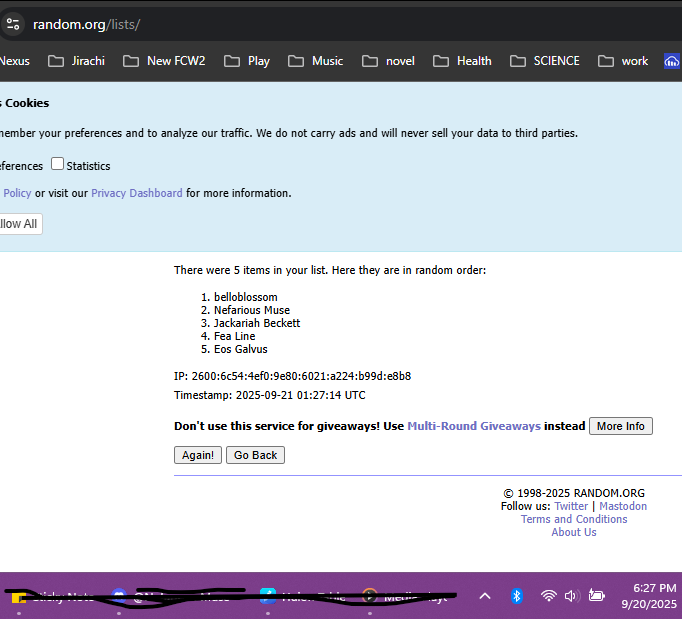Open the Wi-Fi network tray icon
This screenshot has height=619, width=682.
click(548, 596)
